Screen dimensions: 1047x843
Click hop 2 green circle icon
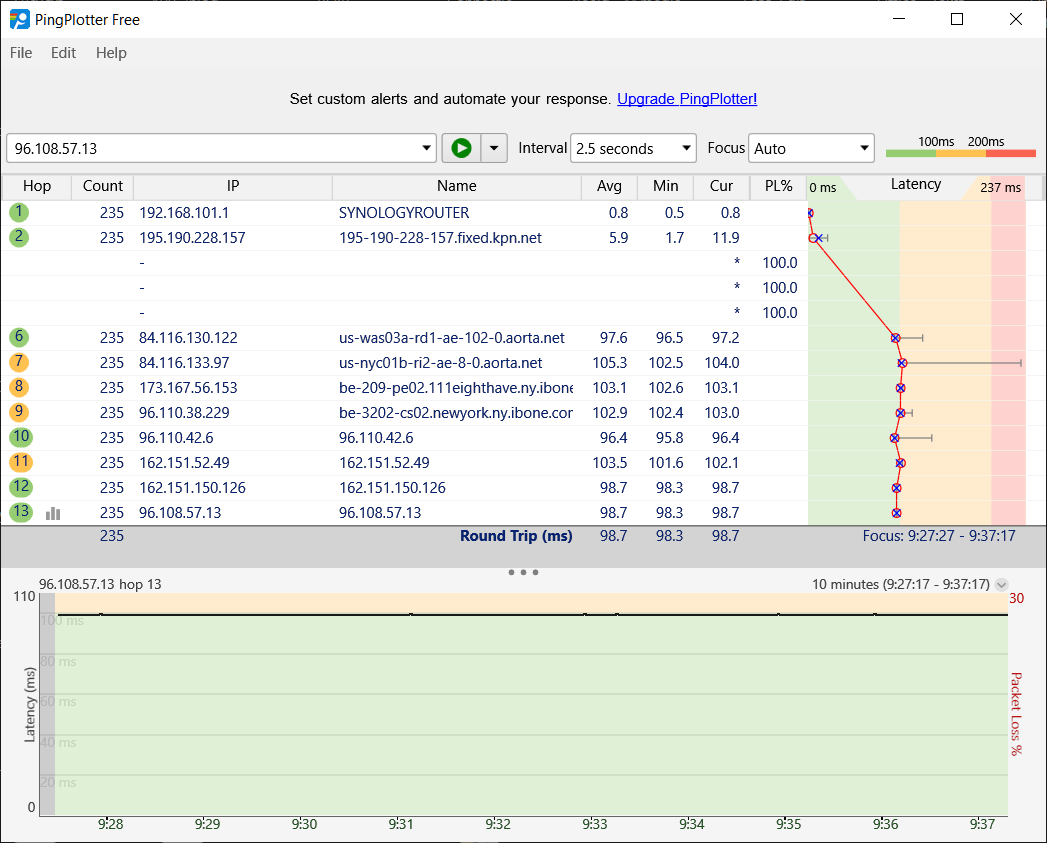[x=20, y=237]
